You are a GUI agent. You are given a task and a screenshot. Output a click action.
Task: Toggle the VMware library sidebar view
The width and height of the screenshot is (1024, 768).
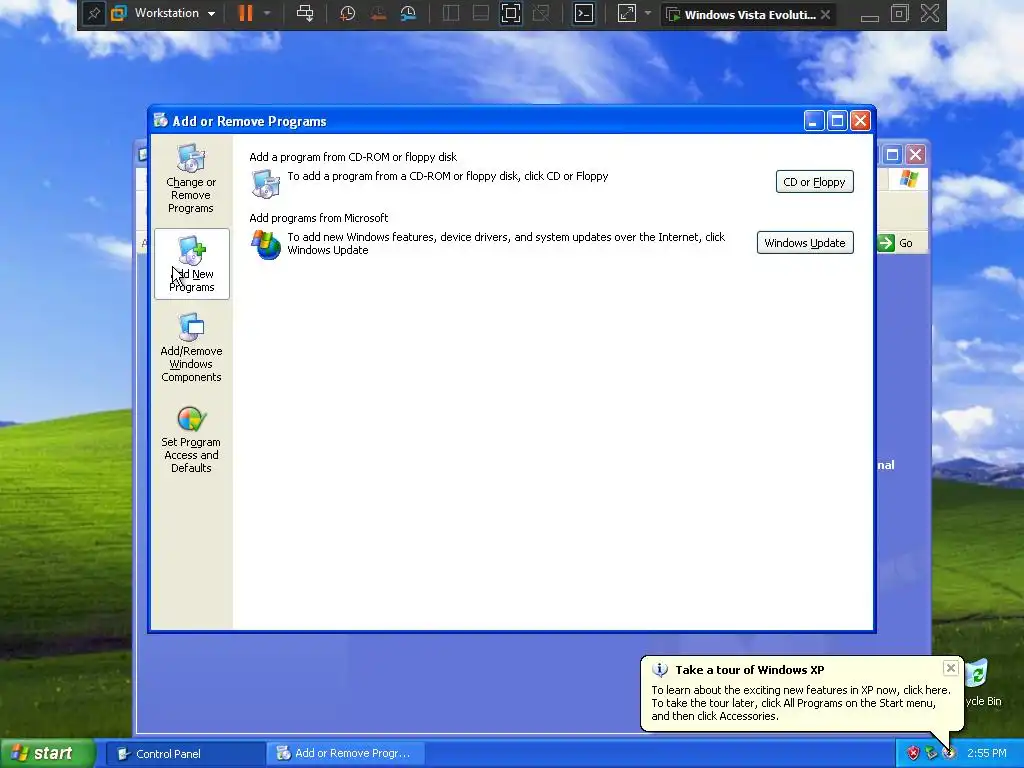tap(451, 13)
